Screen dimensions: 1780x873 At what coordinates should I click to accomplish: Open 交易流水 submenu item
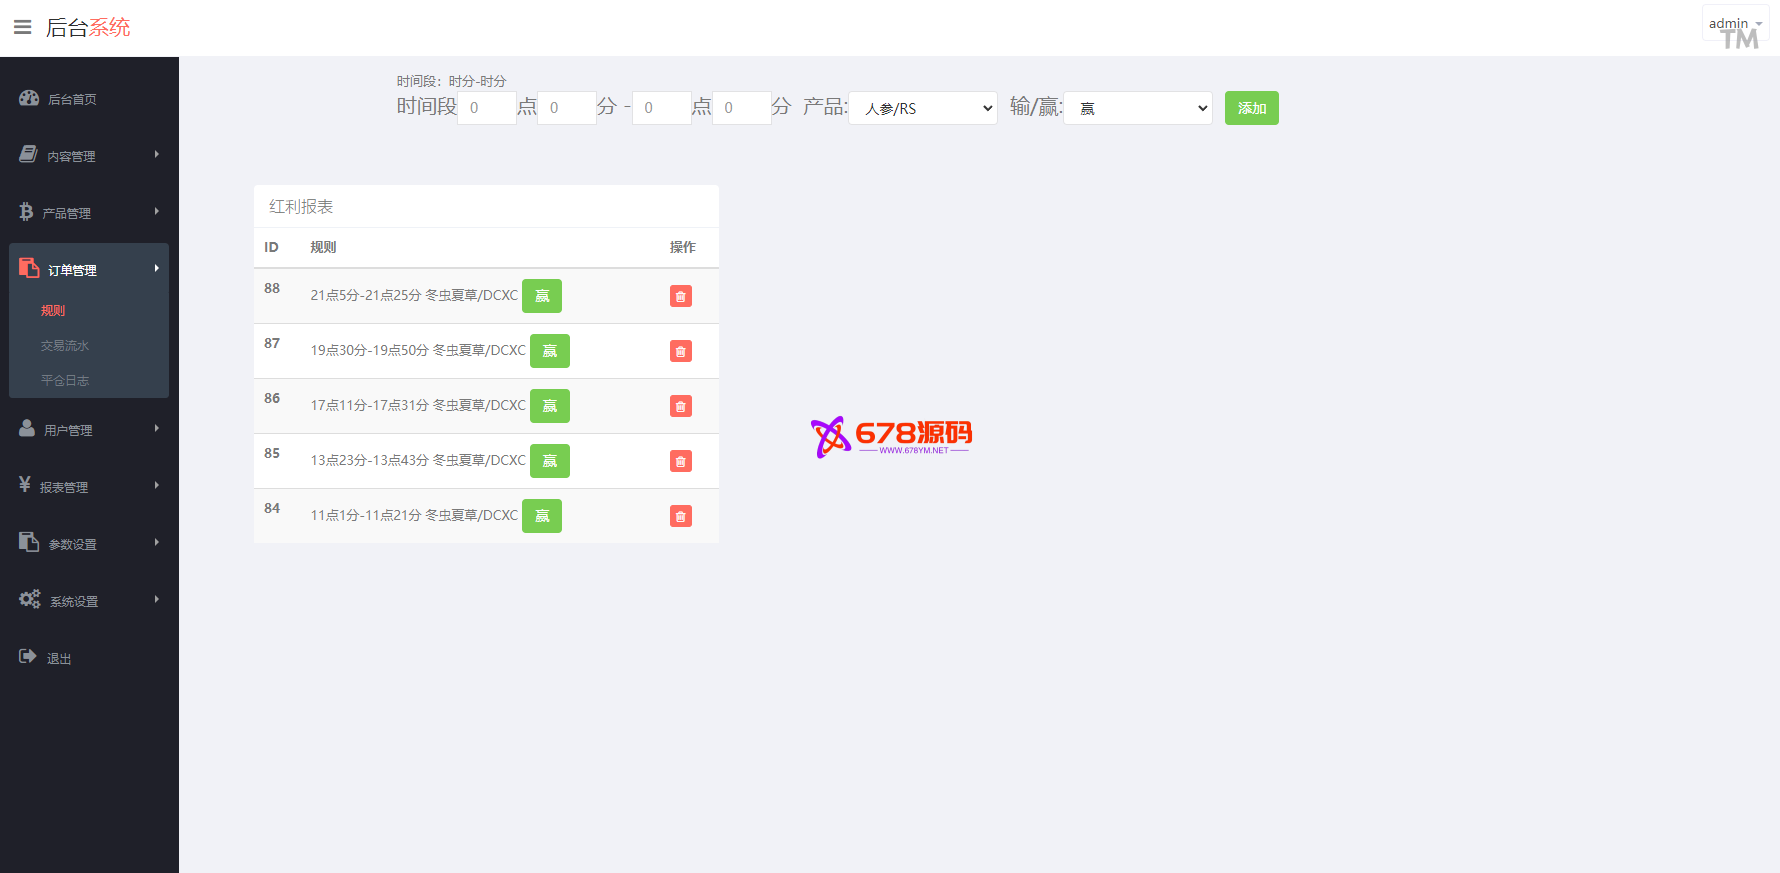(65, 346)
